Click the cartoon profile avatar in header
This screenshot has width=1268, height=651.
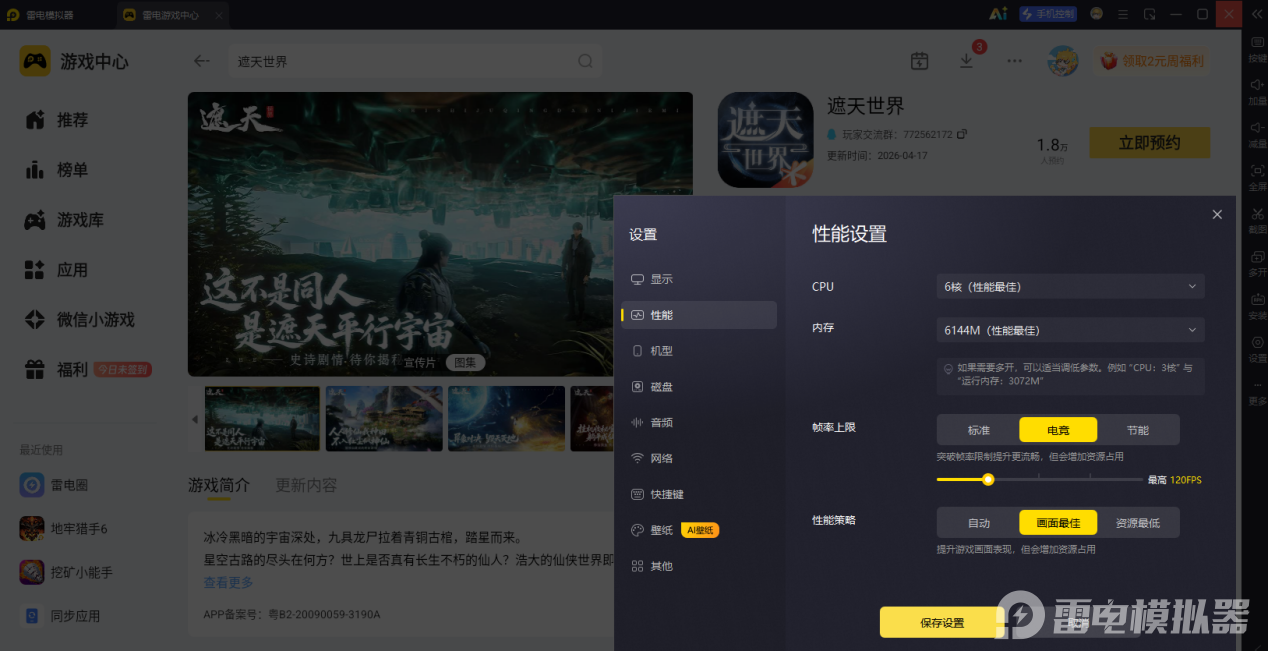tap(1062, 61)
